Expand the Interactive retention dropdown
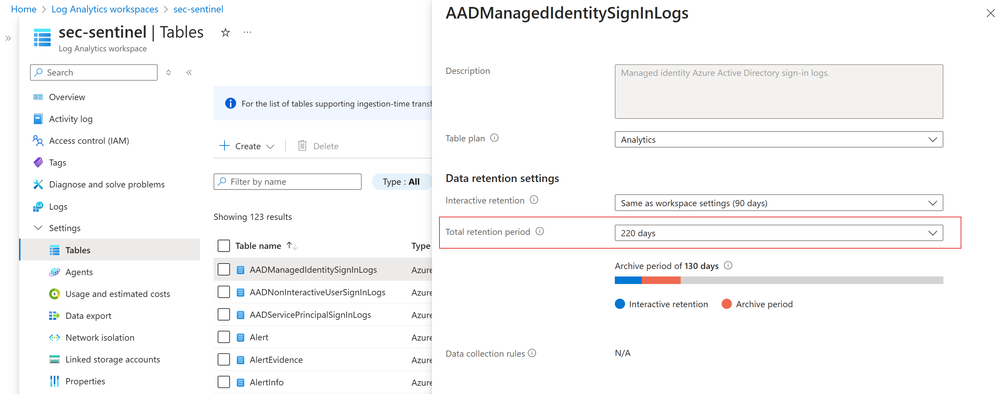 (779, 203)
